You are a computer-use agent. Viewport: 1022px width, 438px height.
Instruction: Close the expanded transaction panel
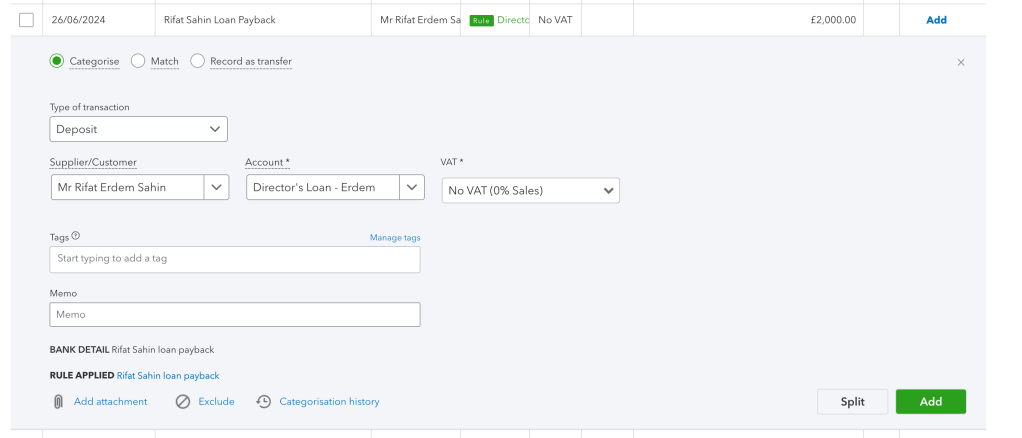pos(961,63)
